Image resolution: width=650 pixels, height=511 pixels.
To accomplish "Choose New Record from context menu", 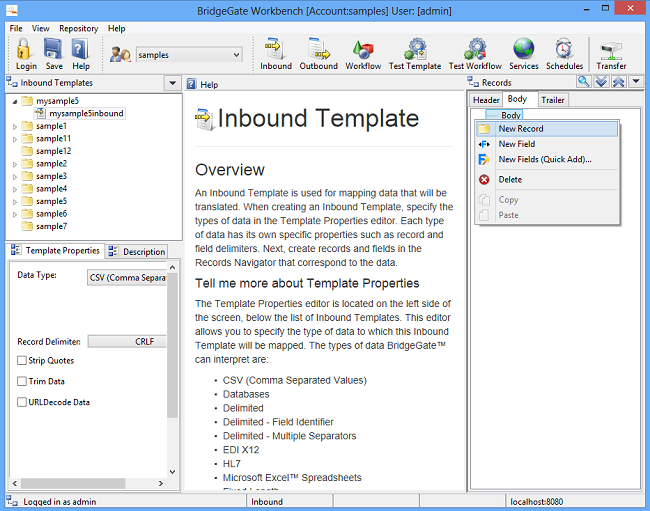I will point(546,128).
